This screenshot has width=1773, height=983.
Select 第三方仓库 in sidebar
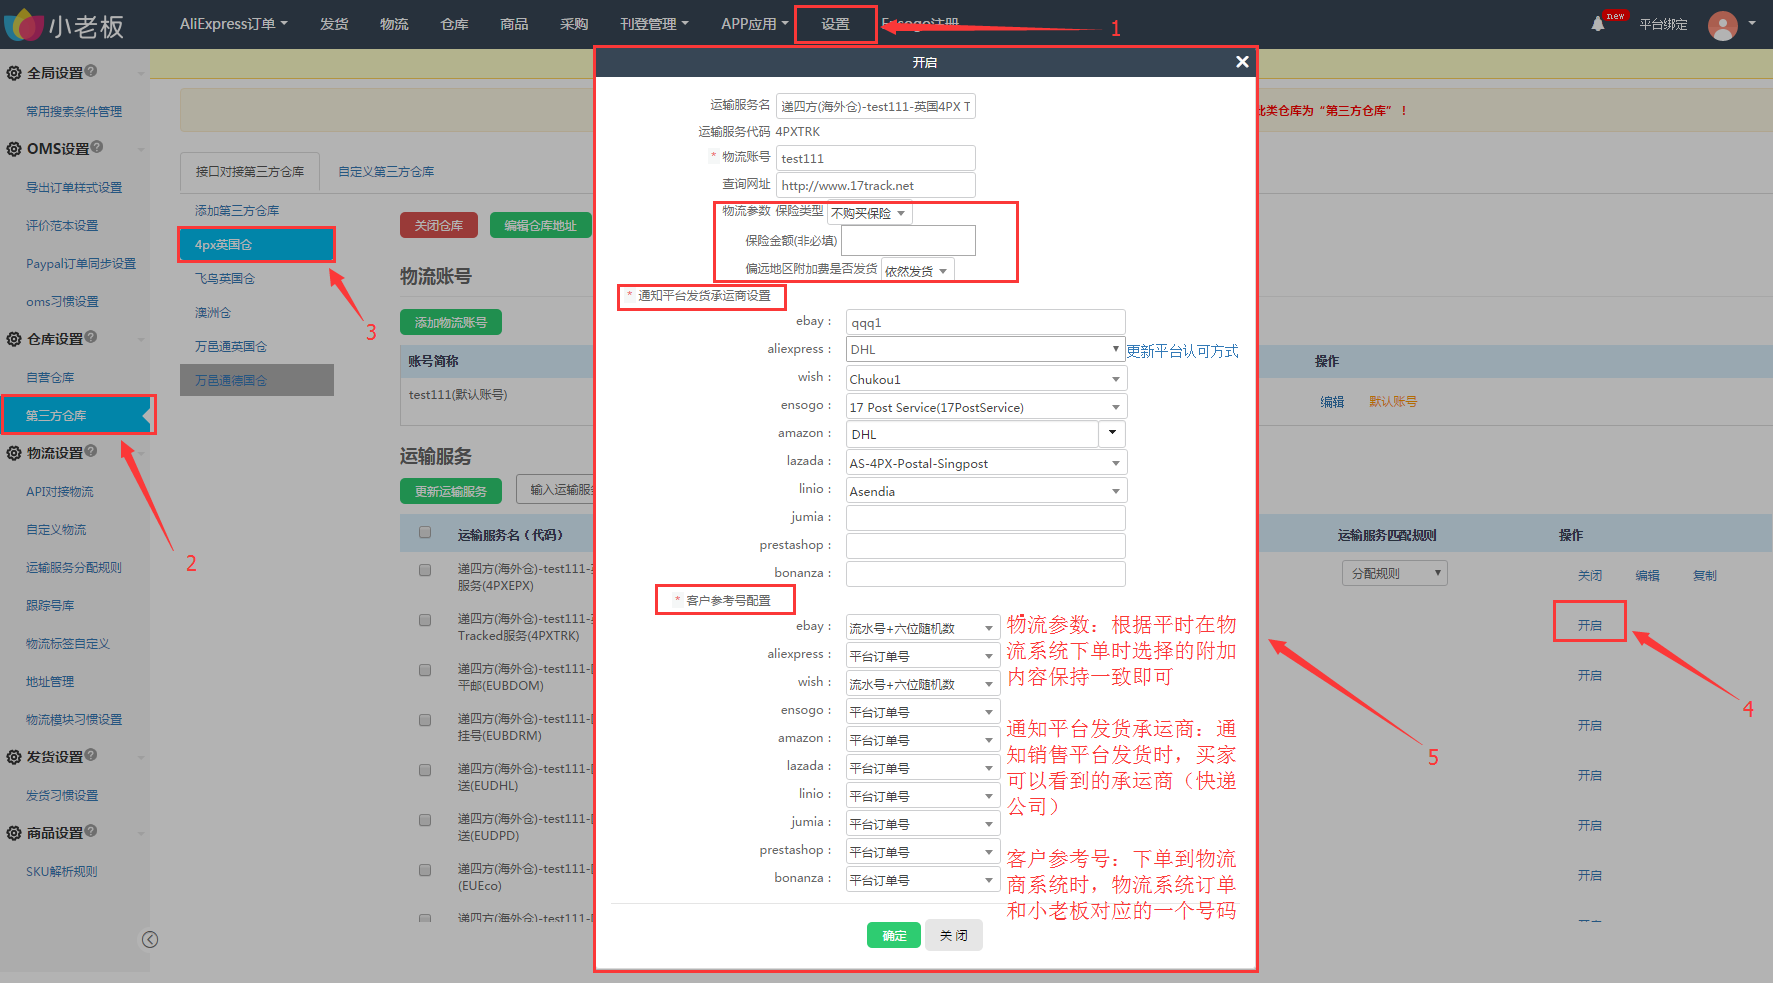coord(76,415)
